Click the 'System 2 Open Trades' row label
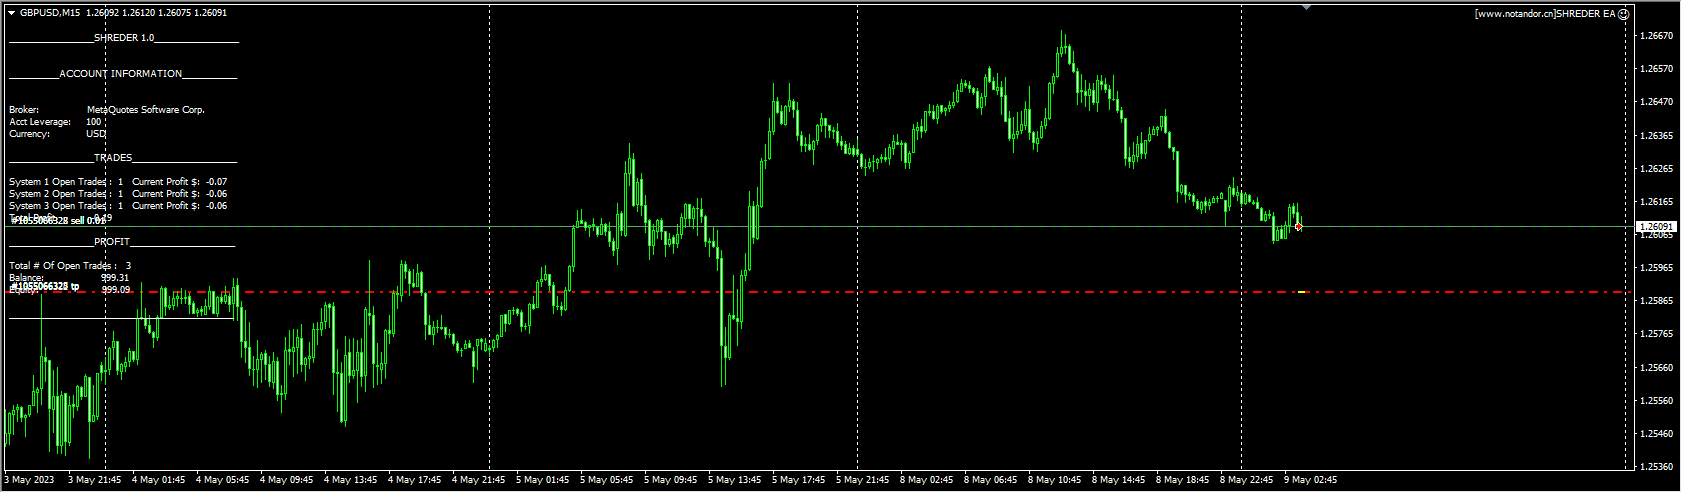This screenshot has width=1682, height=493. pyautogui.click(x=60, y=194)
